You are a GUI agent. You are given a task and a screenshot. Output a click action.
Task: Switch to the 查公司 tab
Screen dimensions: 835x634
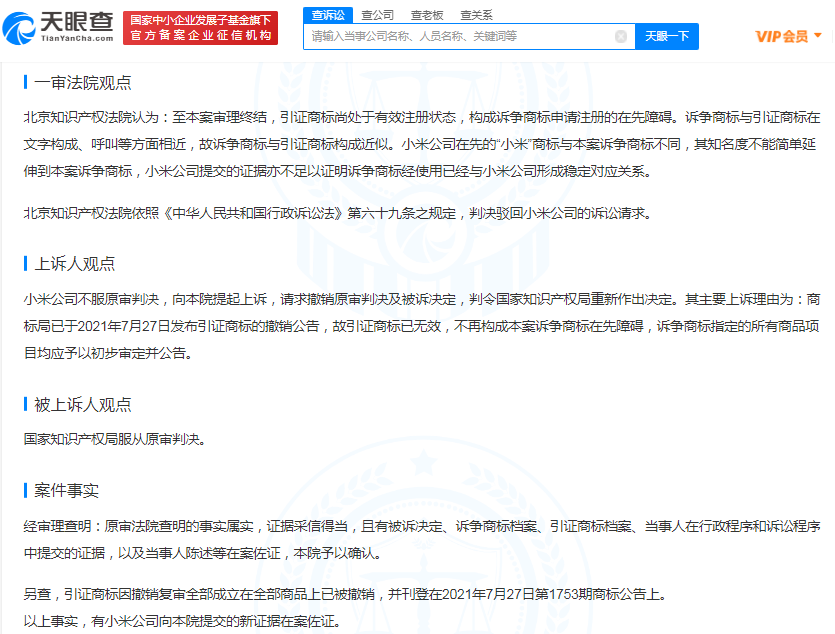tap(378, 15)
